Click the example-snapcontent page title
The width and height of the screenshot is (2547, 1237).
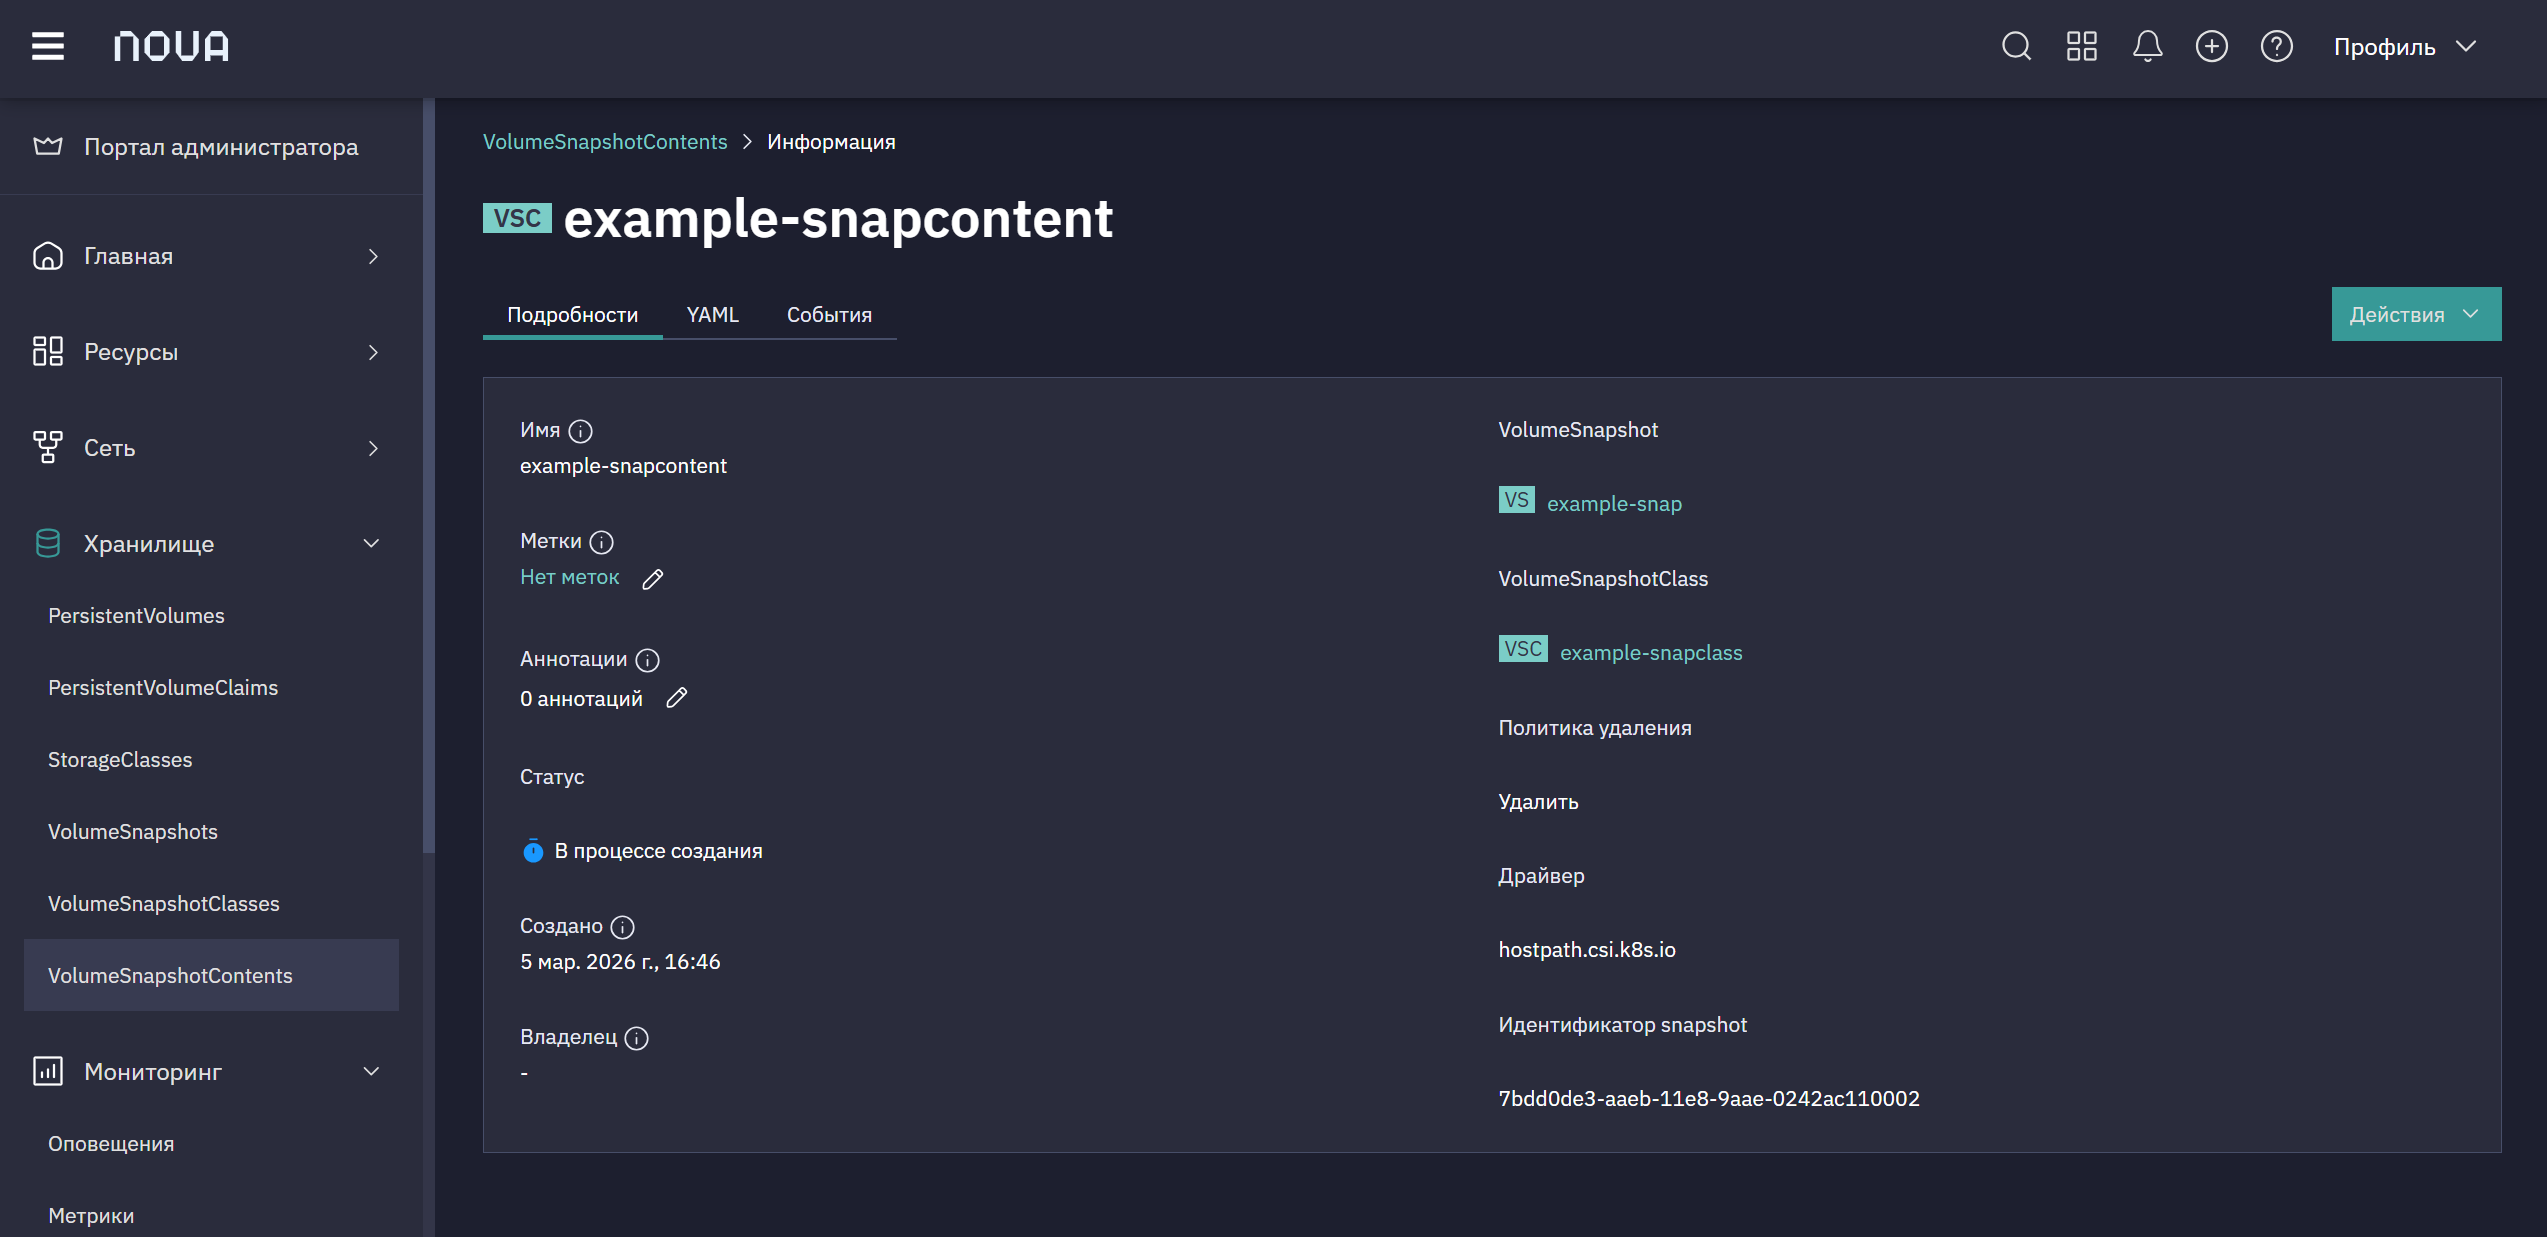(x=838, y=218)
